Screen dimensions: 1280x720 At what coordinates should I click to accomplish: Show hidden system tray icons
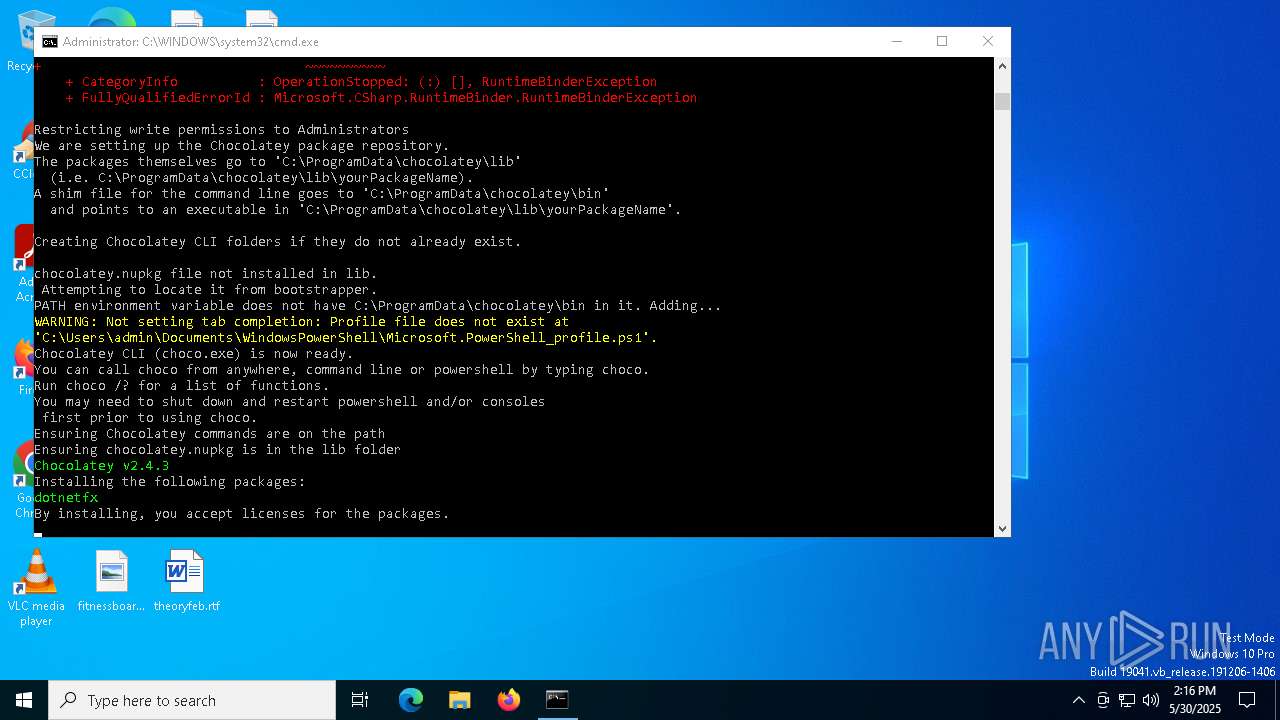[1078, 700]
